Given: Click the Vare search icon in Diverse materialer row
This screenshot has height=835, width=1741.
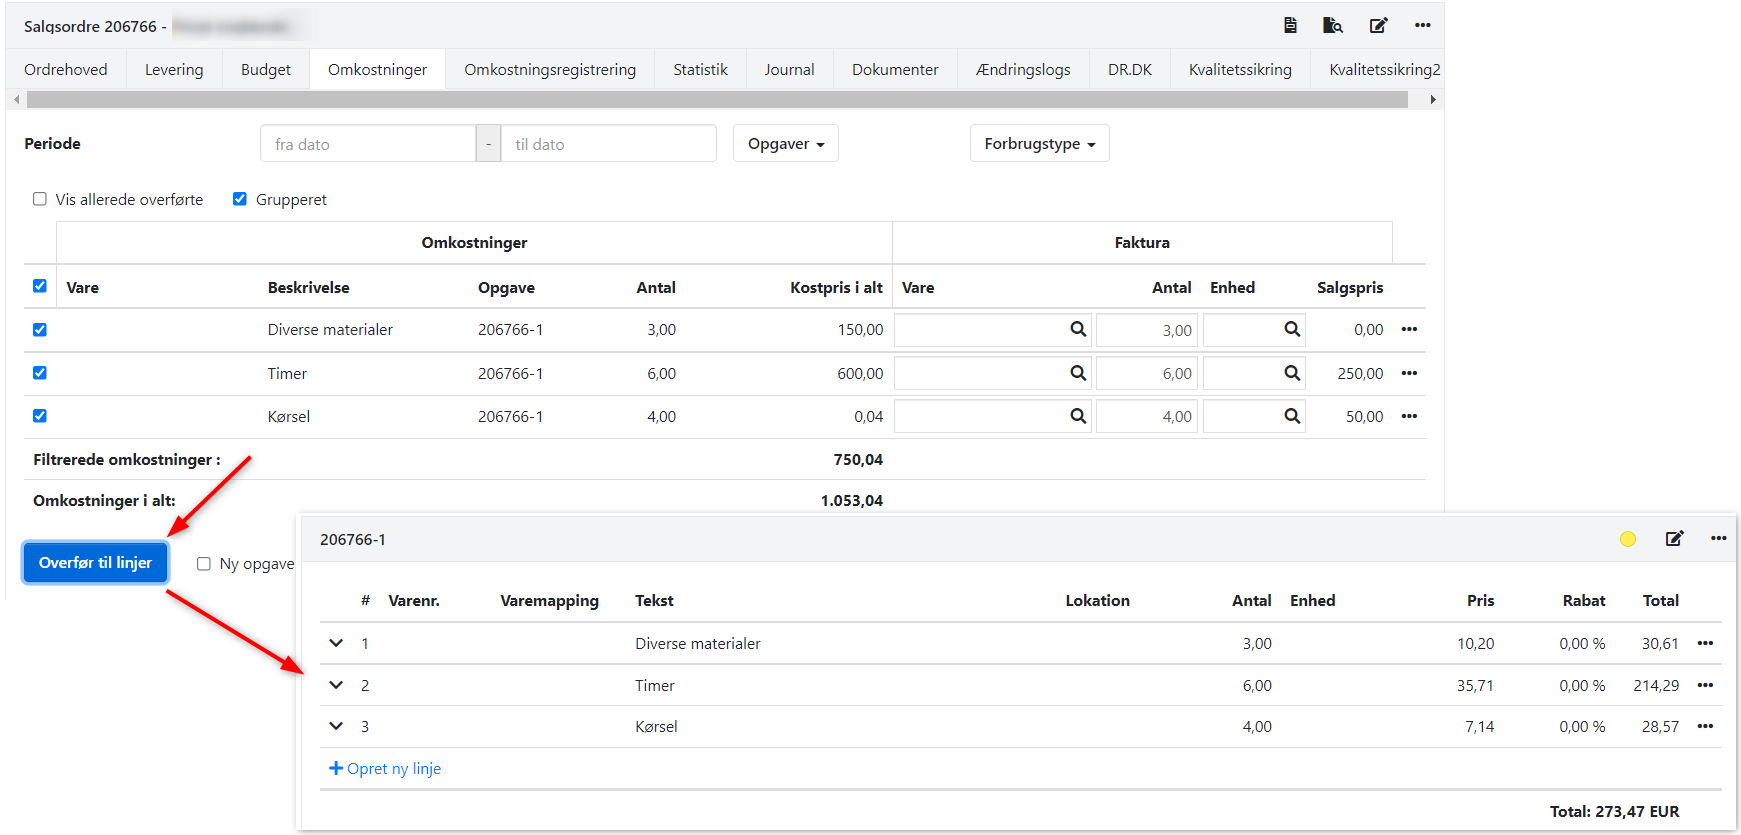Looking at the screenshot, I should 1078,329.
